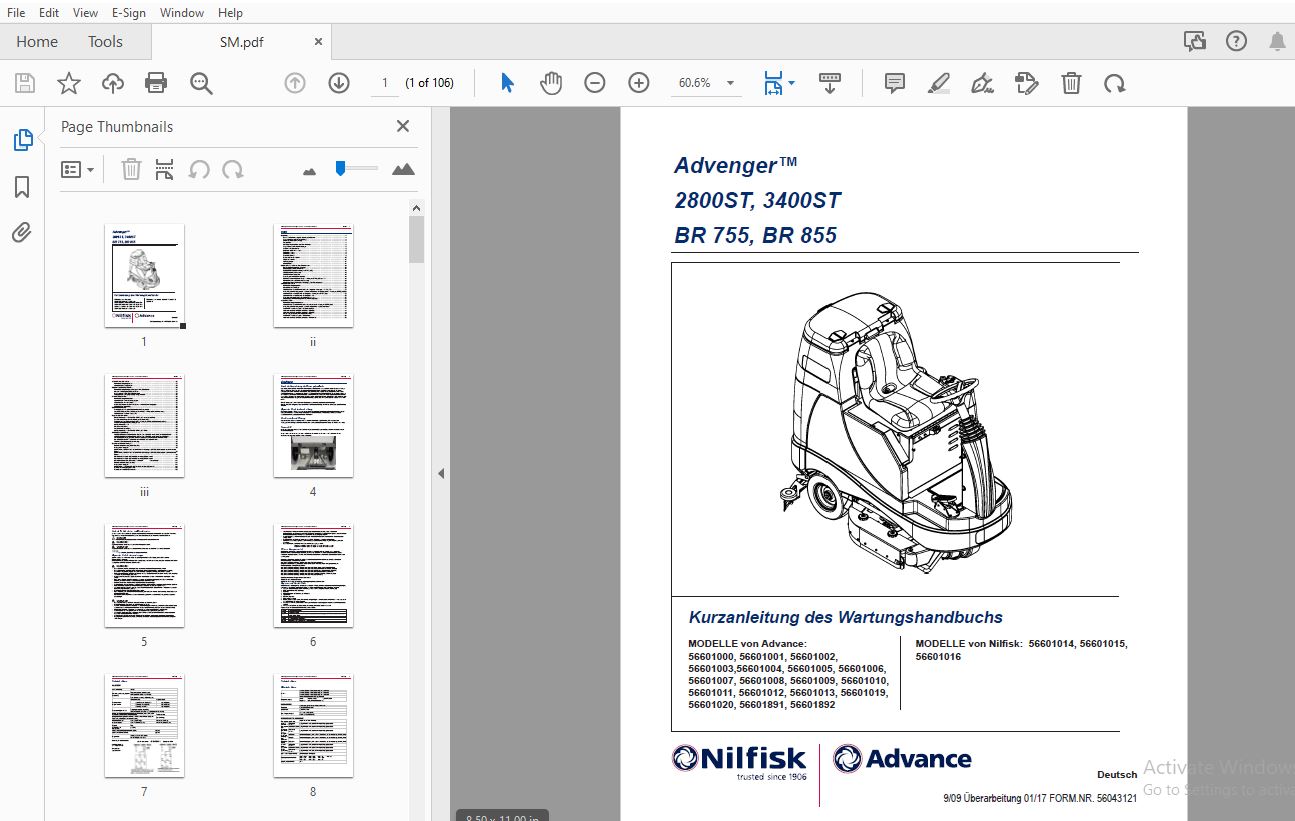The image size is (1295, 821).
Task: Click the 'Advenger' title text
Action: (x=736, y=165)
